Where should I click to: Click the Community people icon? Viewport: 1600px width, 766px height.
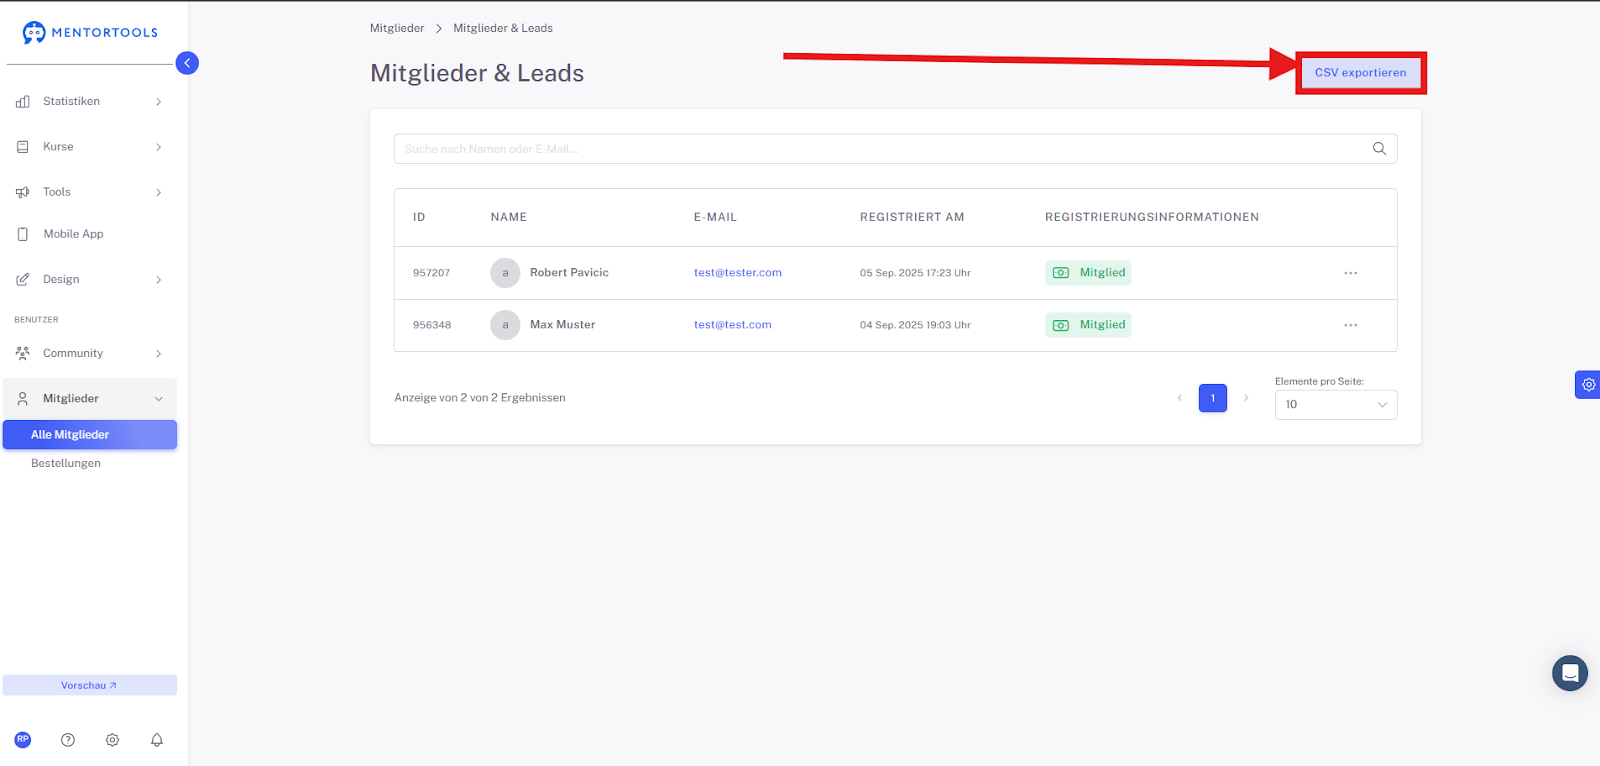[x=23, y=353]
